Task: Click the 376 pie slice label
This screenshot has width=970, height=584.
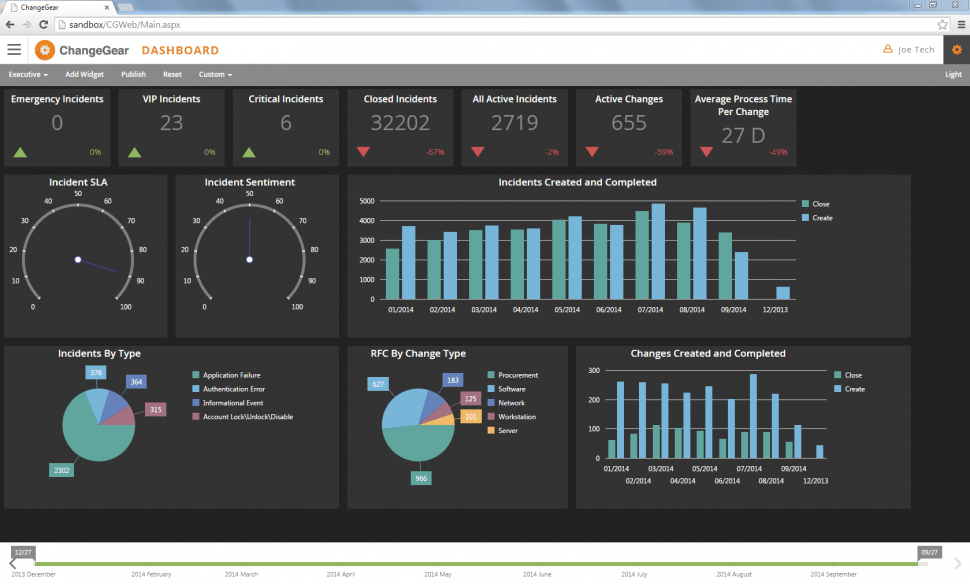Action: click(96, 372)
